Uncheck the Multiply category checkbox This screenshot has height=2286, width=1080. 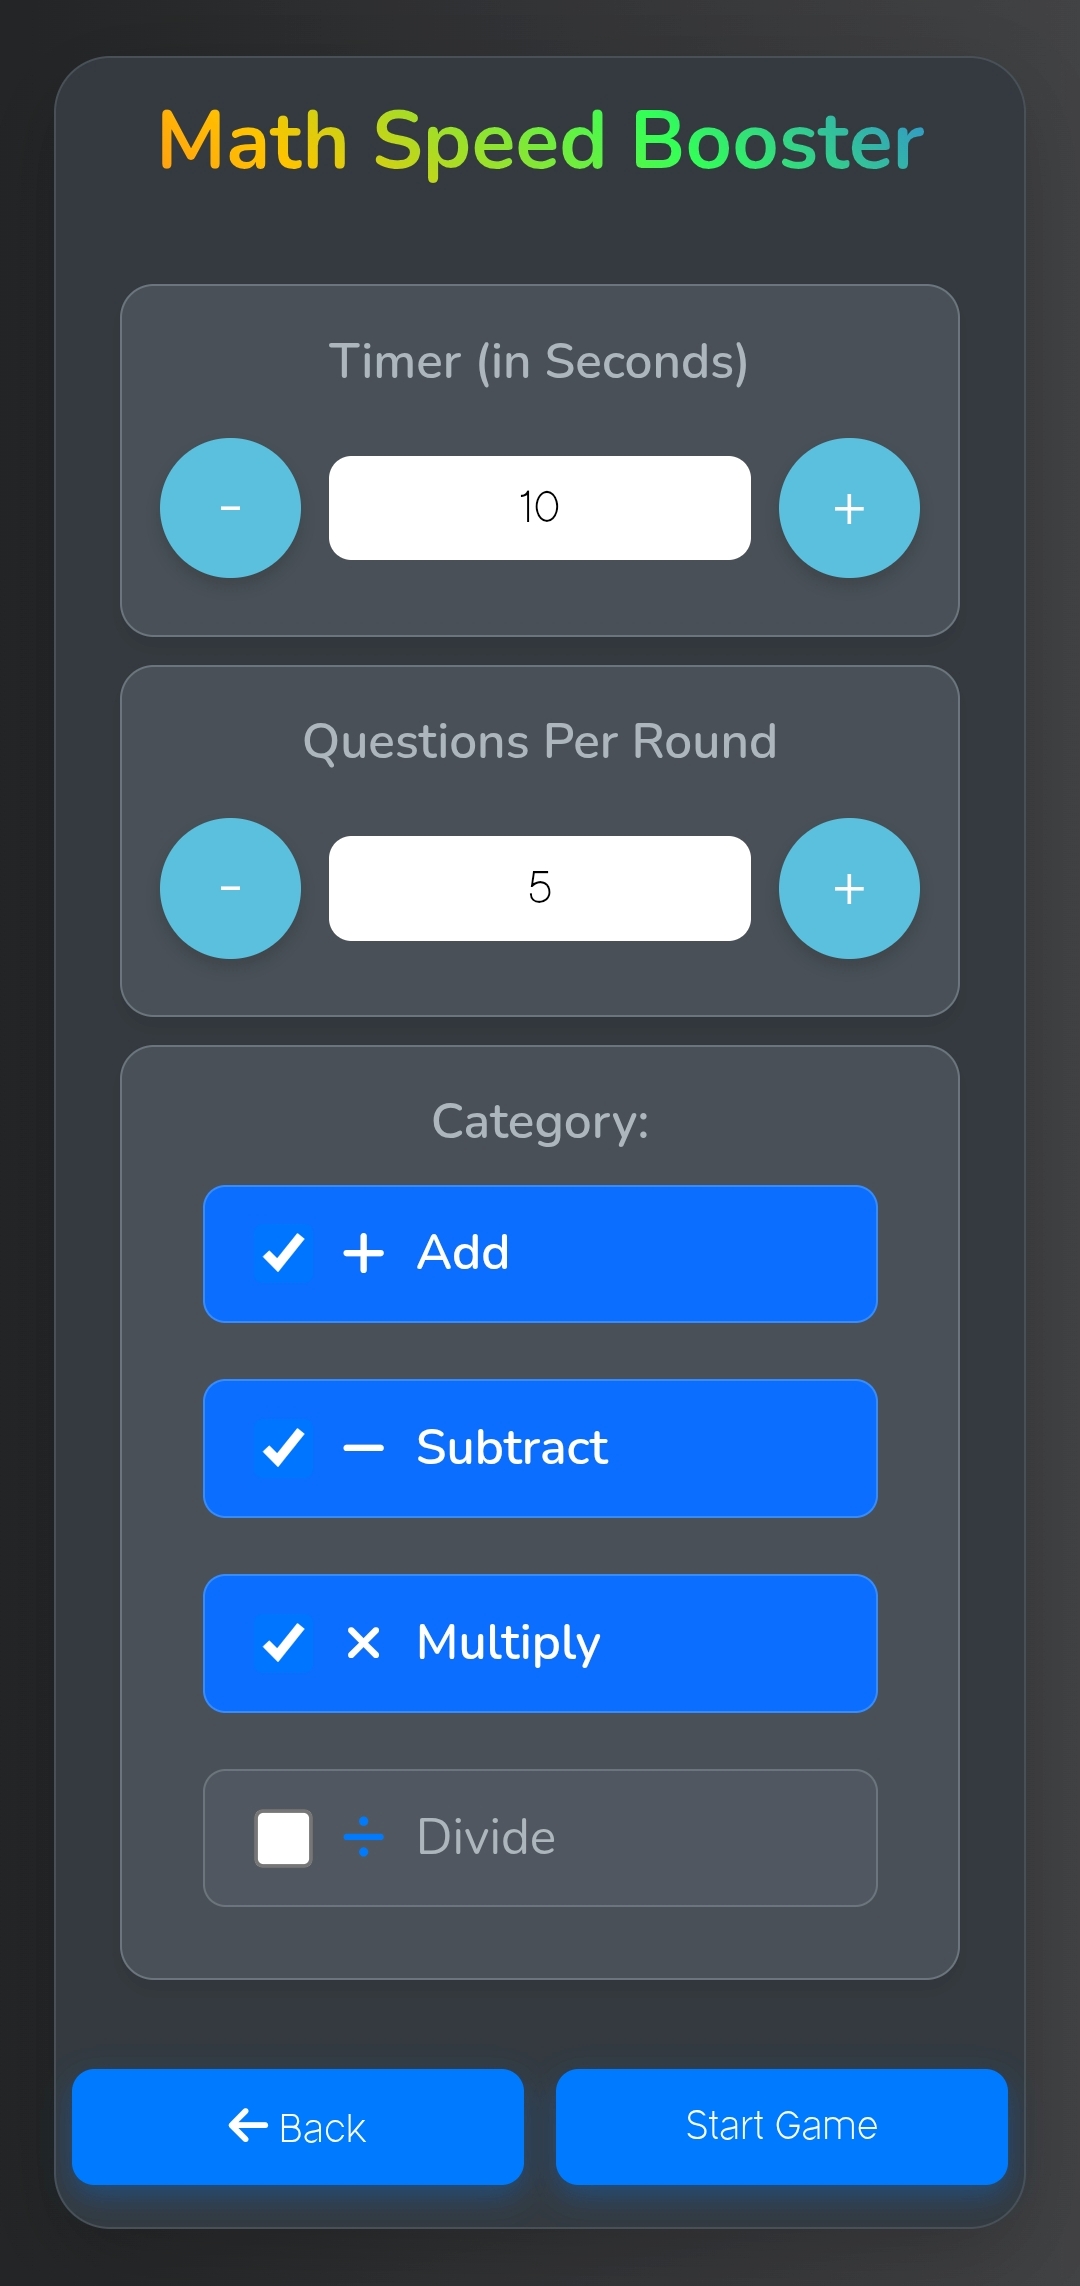click(284, 1642)
